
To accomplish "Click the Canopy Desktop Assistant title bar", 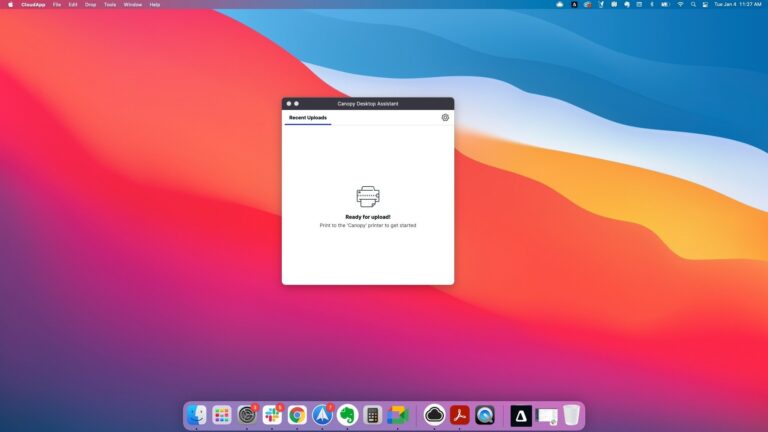I will click(368, 104).
